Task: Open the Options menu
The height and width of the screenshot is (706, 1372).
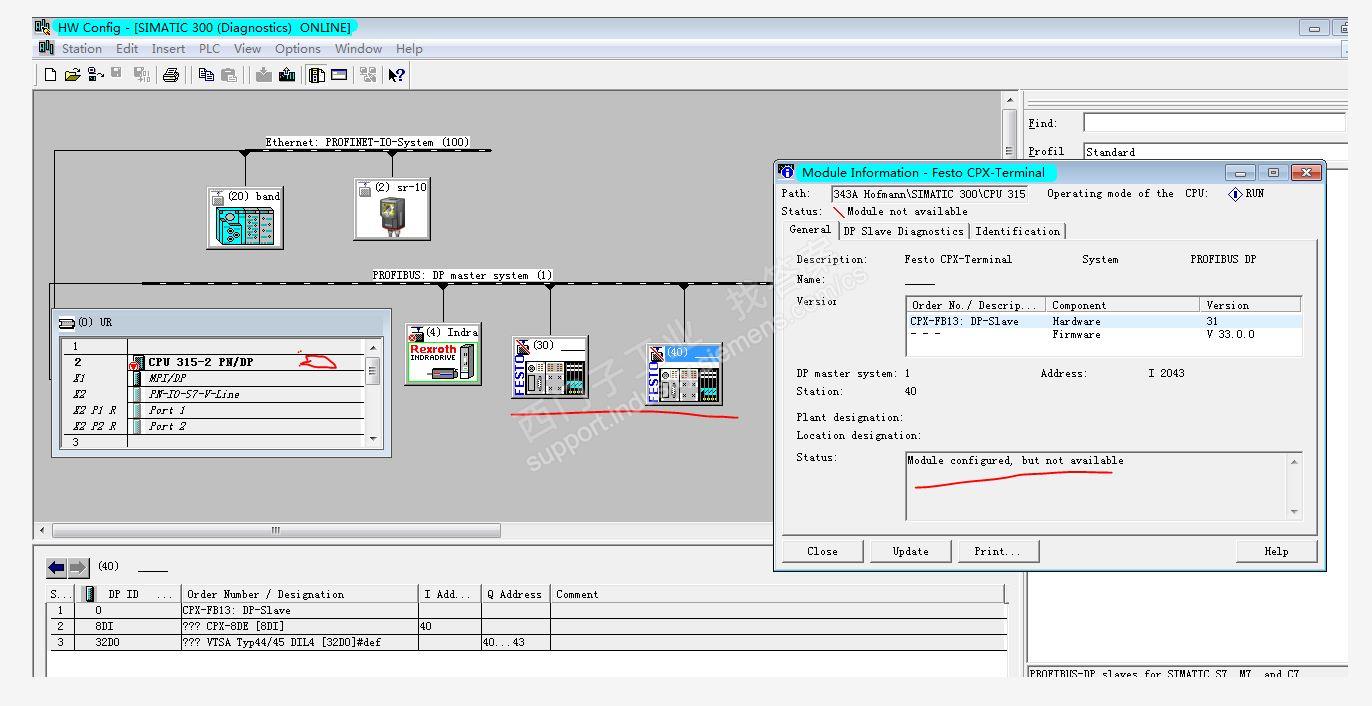Action: point(298,48)
